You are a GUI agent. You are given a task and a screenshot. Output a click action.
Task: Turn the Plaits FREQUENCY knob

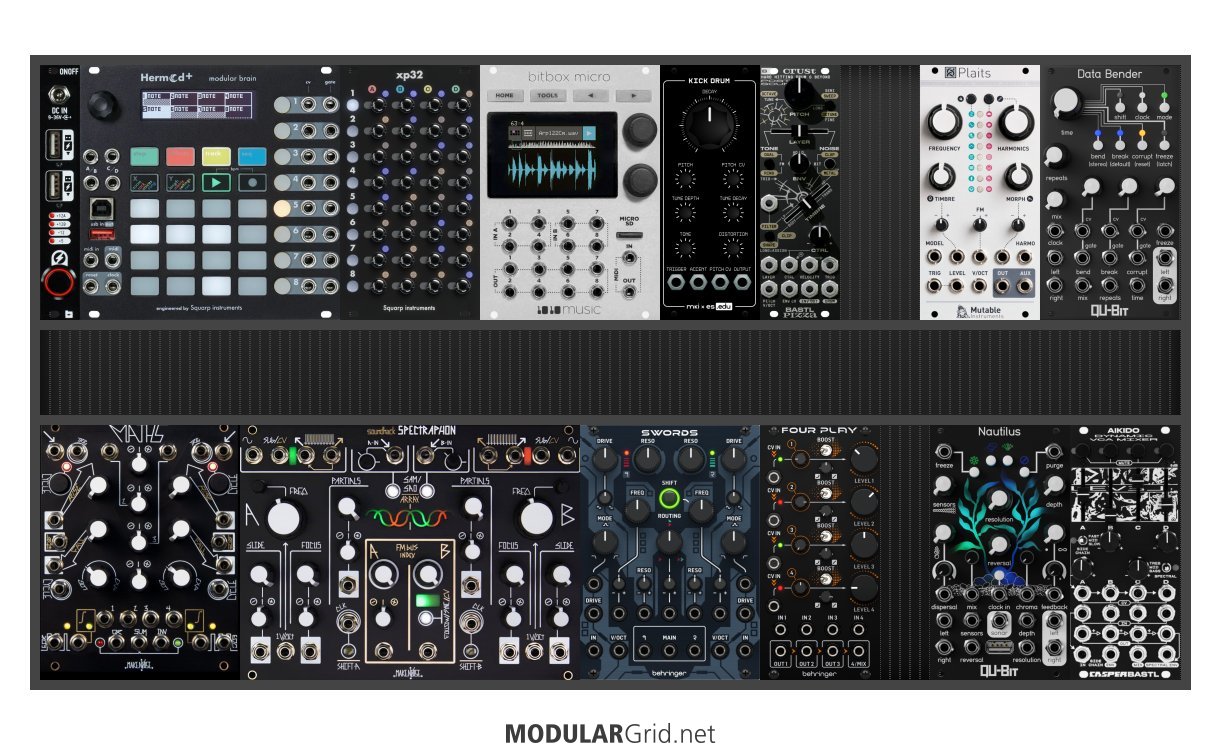945,121
